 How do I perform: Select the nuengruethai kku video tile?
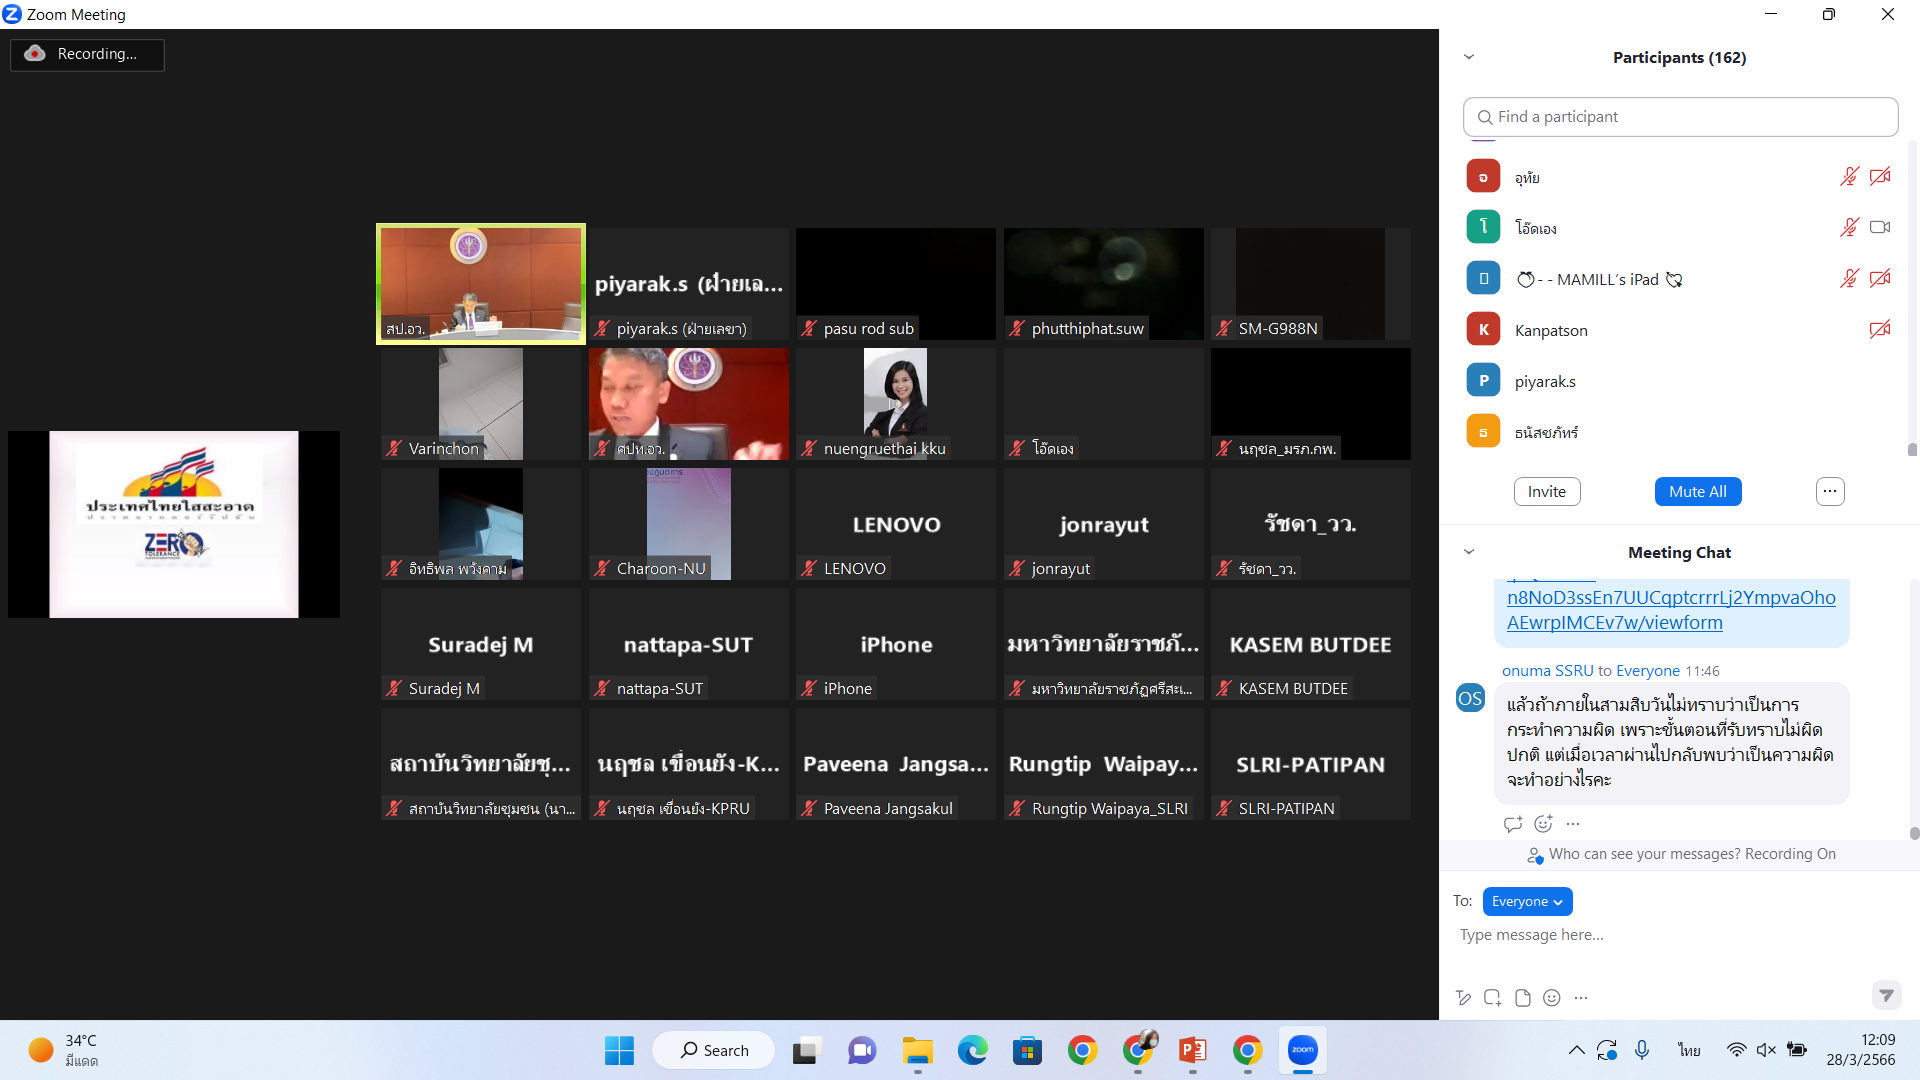coord(896,404)
